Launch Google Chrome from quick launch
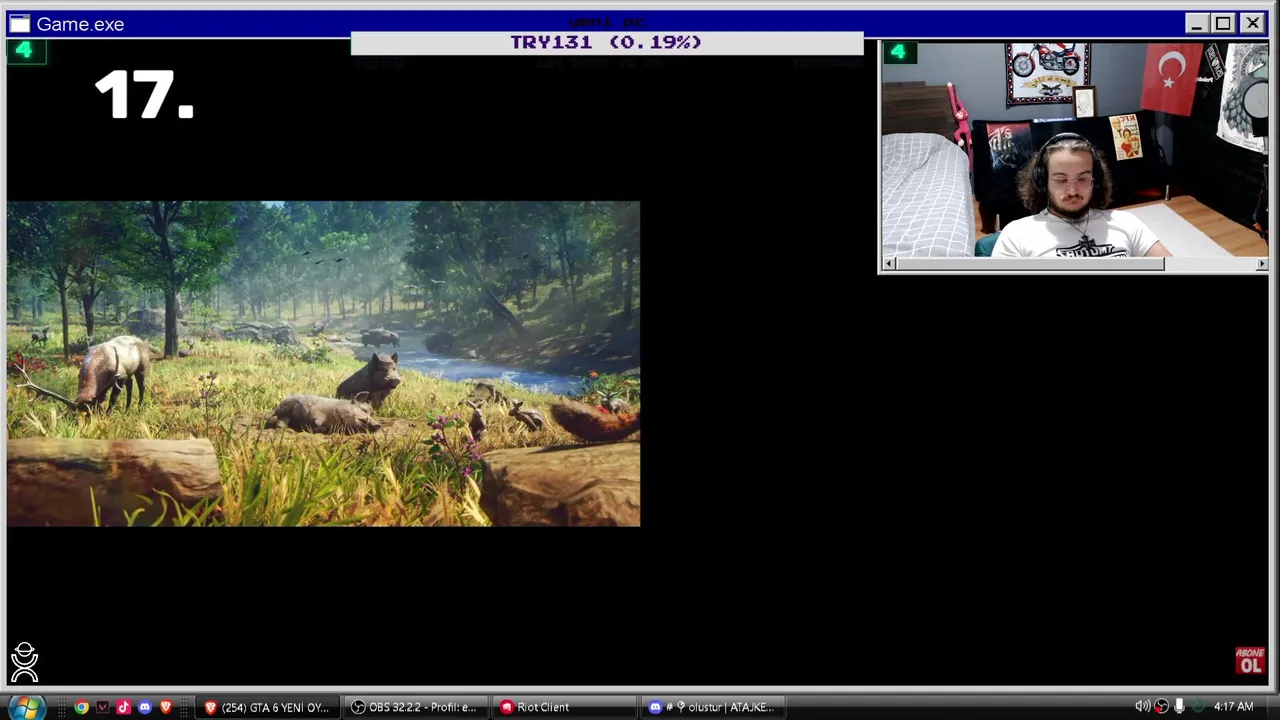Viewport: 1280px width, 720px height. tap(81, 707)
